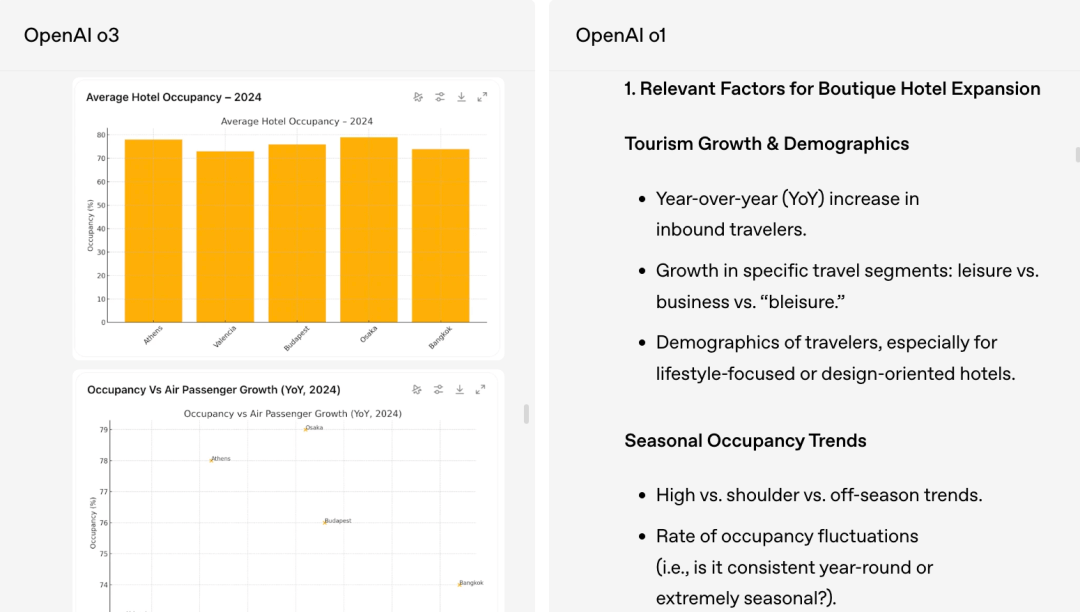Open customization sliders for Average Hotel Occupancy chart
Screen dimensions: 1080x612
[x=440, y=97]
